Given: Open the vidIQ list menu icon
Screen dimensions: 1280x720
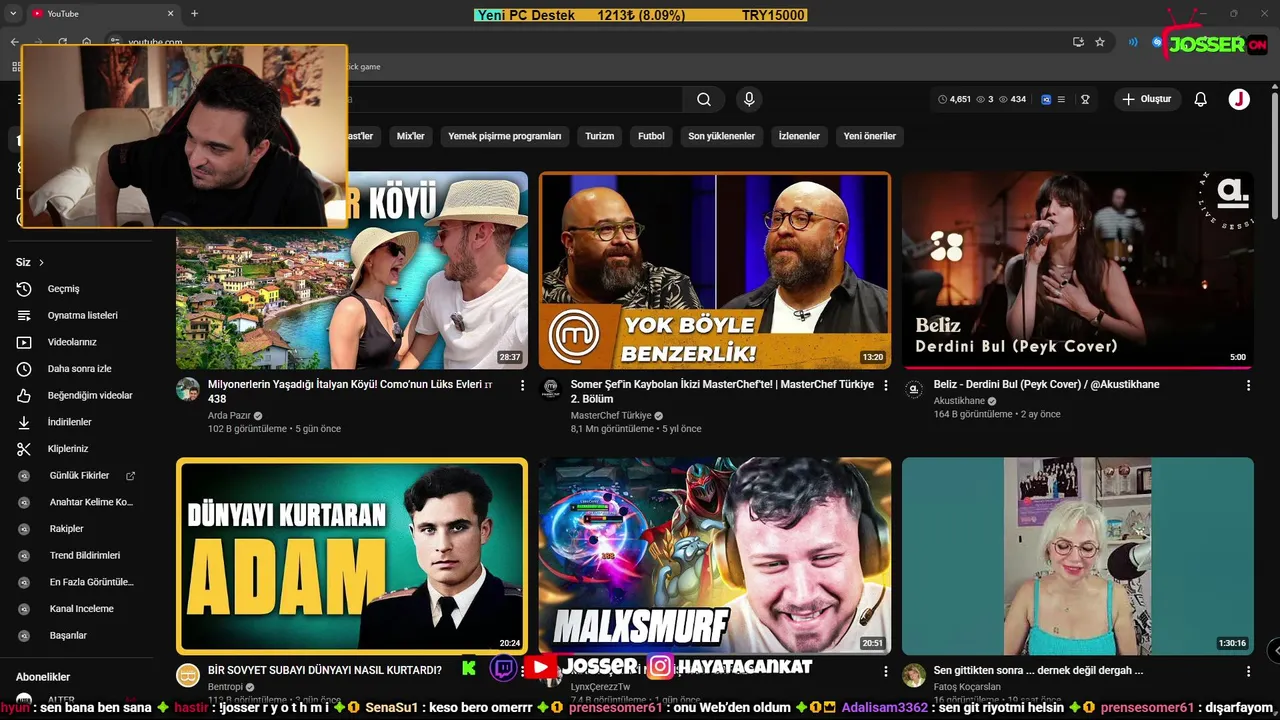Looking at the screenshot, I should click(1061, 99).
